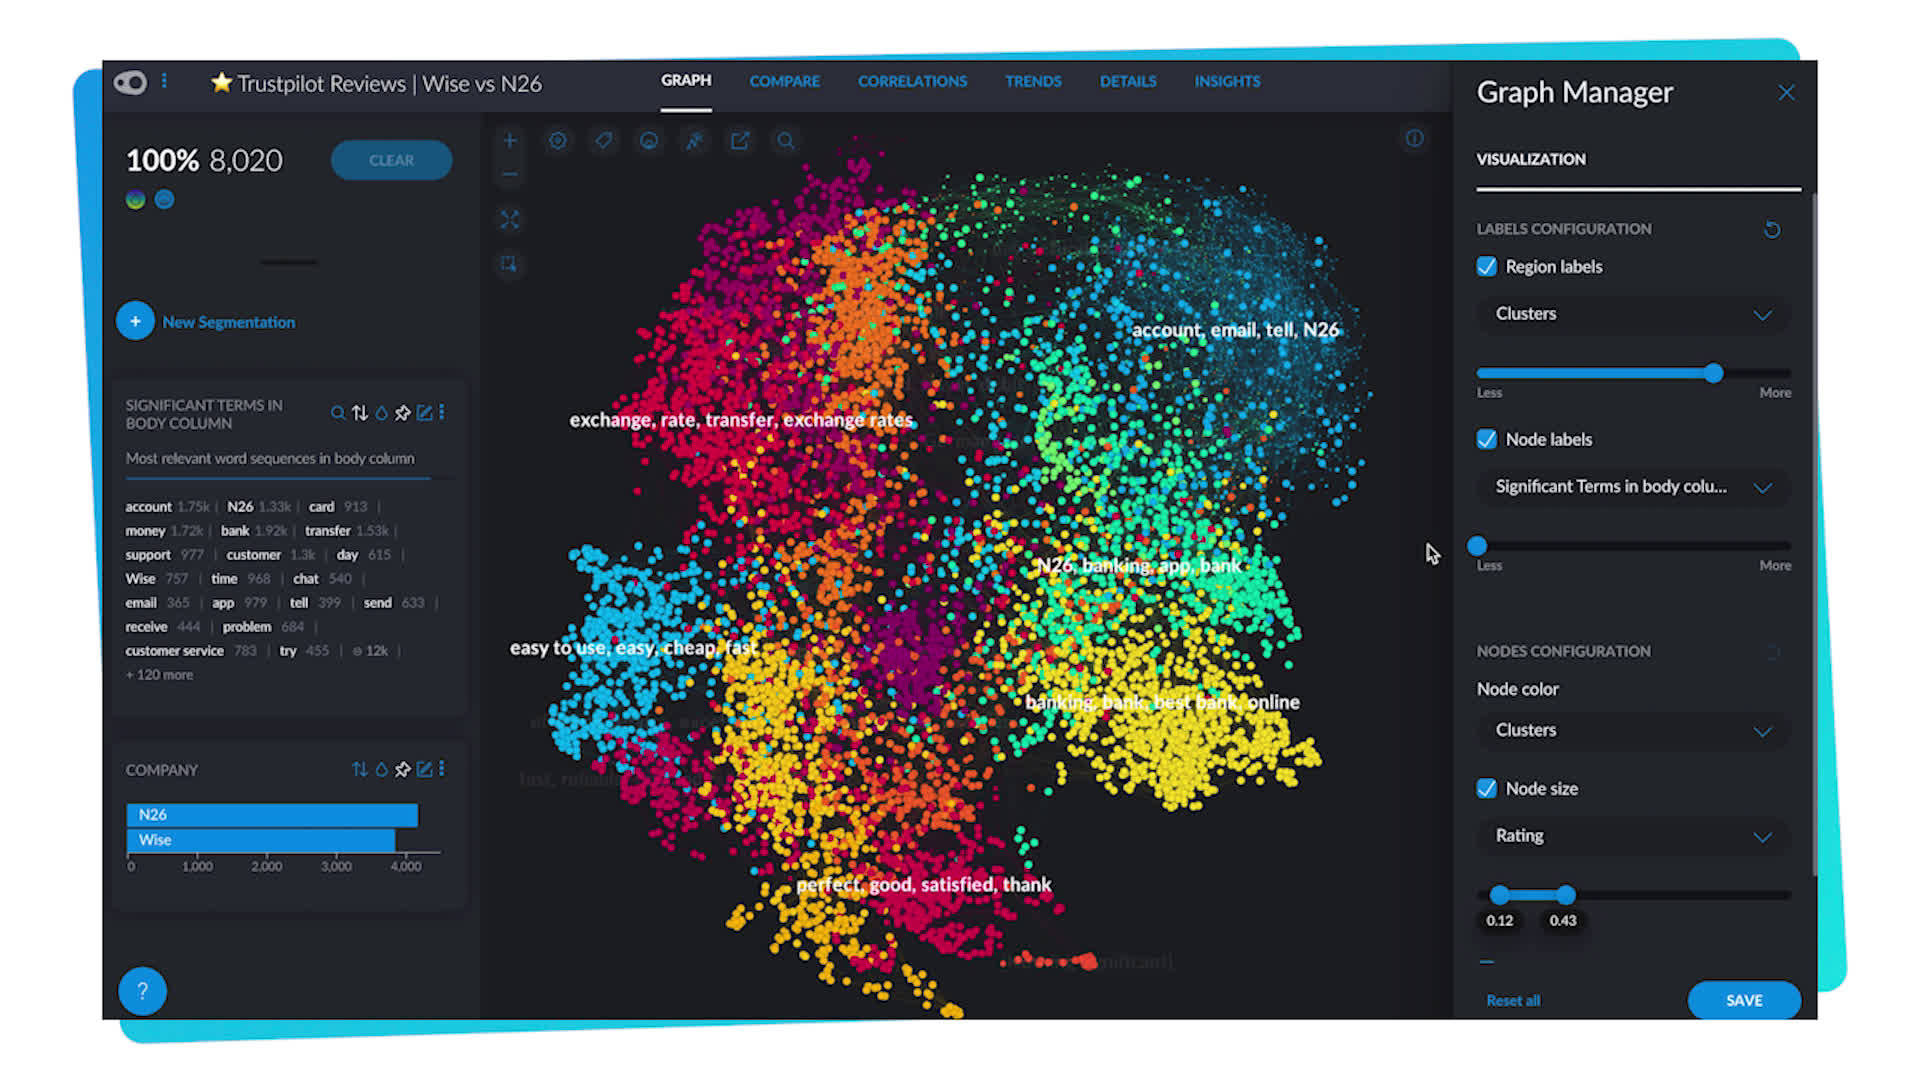Click the Node labels slider handle
This screenshot has height=1080, width=1920.
coord(1477,546)
